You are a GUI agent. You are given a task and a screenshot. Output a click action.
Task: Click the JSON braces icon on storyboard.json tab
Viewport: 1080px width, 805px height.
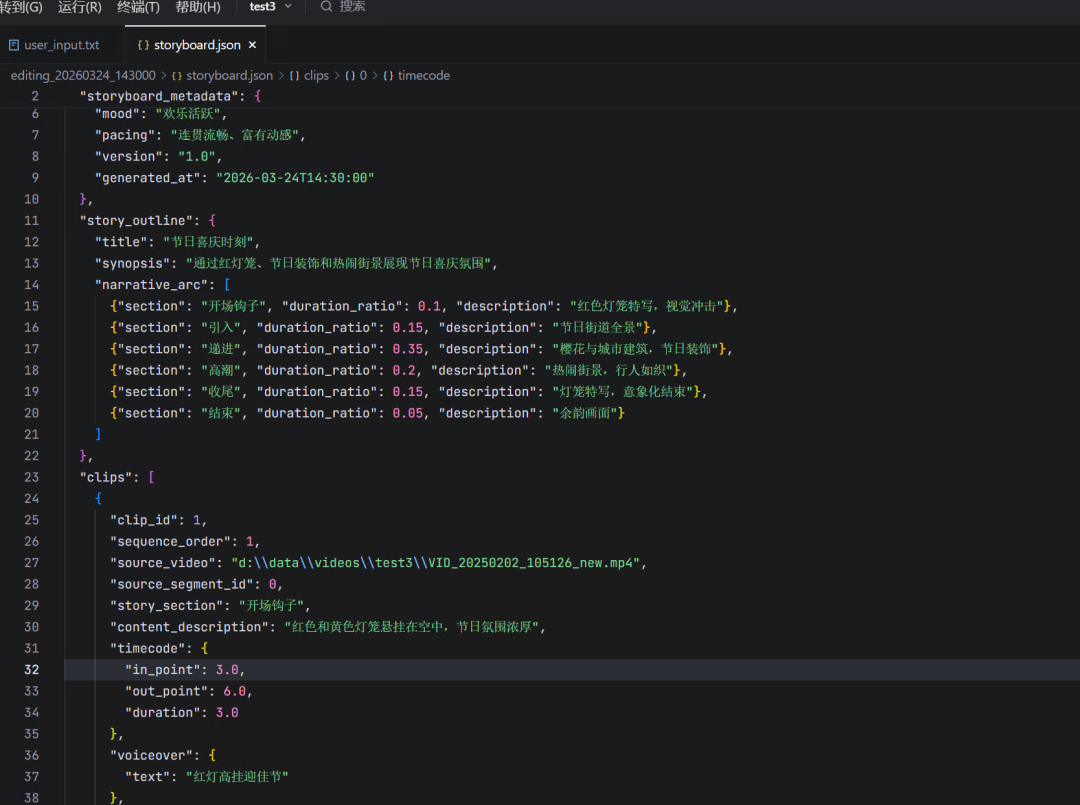[143, 45]
